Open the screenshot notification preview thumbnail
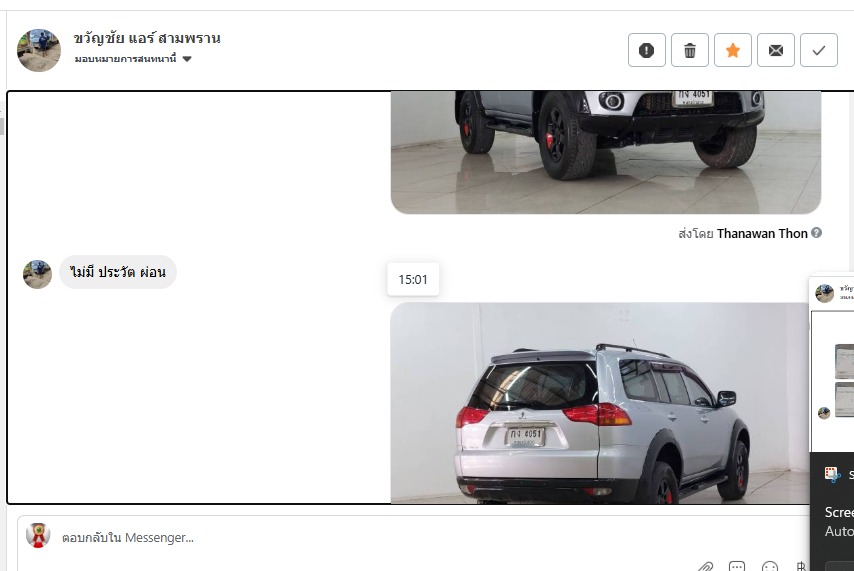 click(832, 363)
